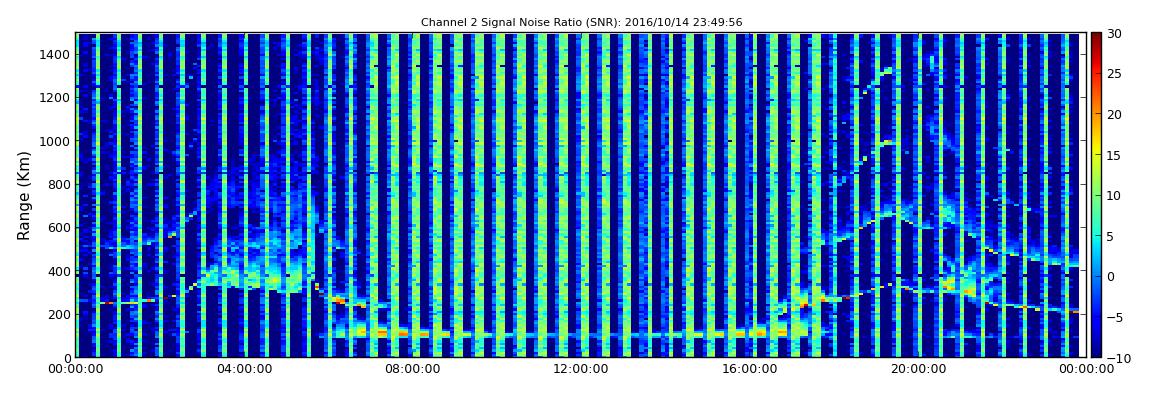The height and width of the screenshot is (407, 1150).
Task: Click the colorbar label 20
Action: click(x=1115, y=114)
